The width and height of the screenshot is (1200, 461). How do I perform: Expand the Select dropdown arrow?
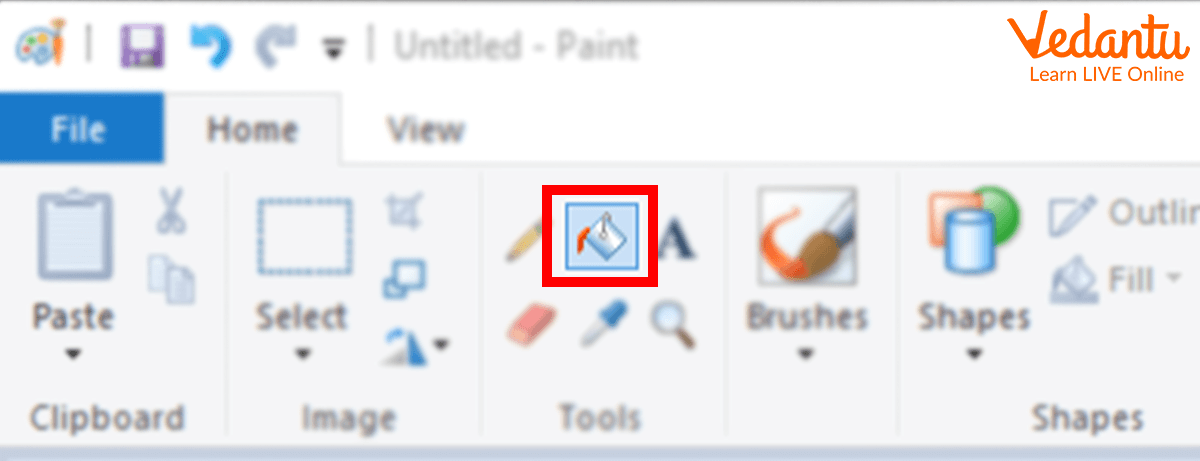pyautogui.click(x=302, y=353)
